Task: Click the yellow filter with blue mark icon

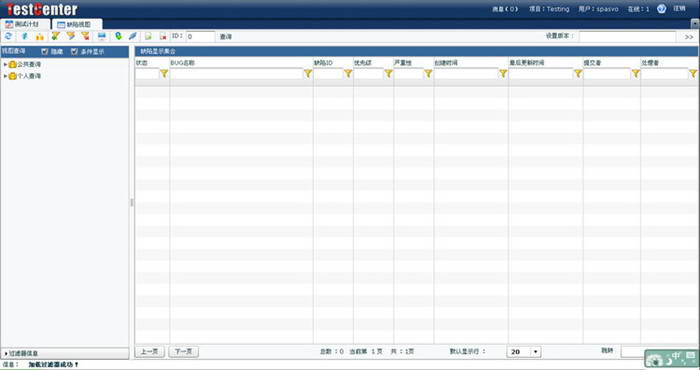Action: tap(71, 36)
